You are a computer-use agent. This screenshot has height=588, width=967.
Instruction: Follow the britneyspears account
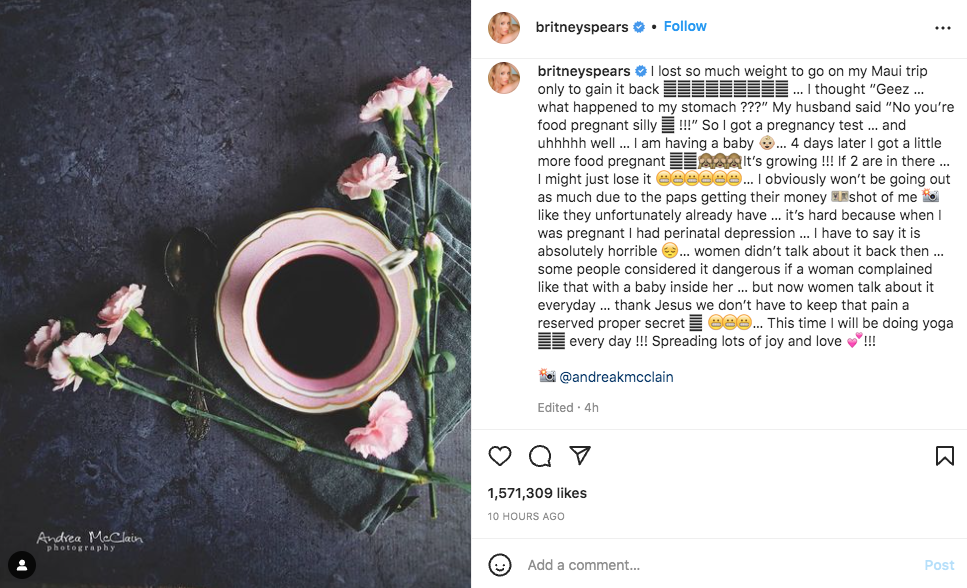pyautogui.click(x=685, y=26)
